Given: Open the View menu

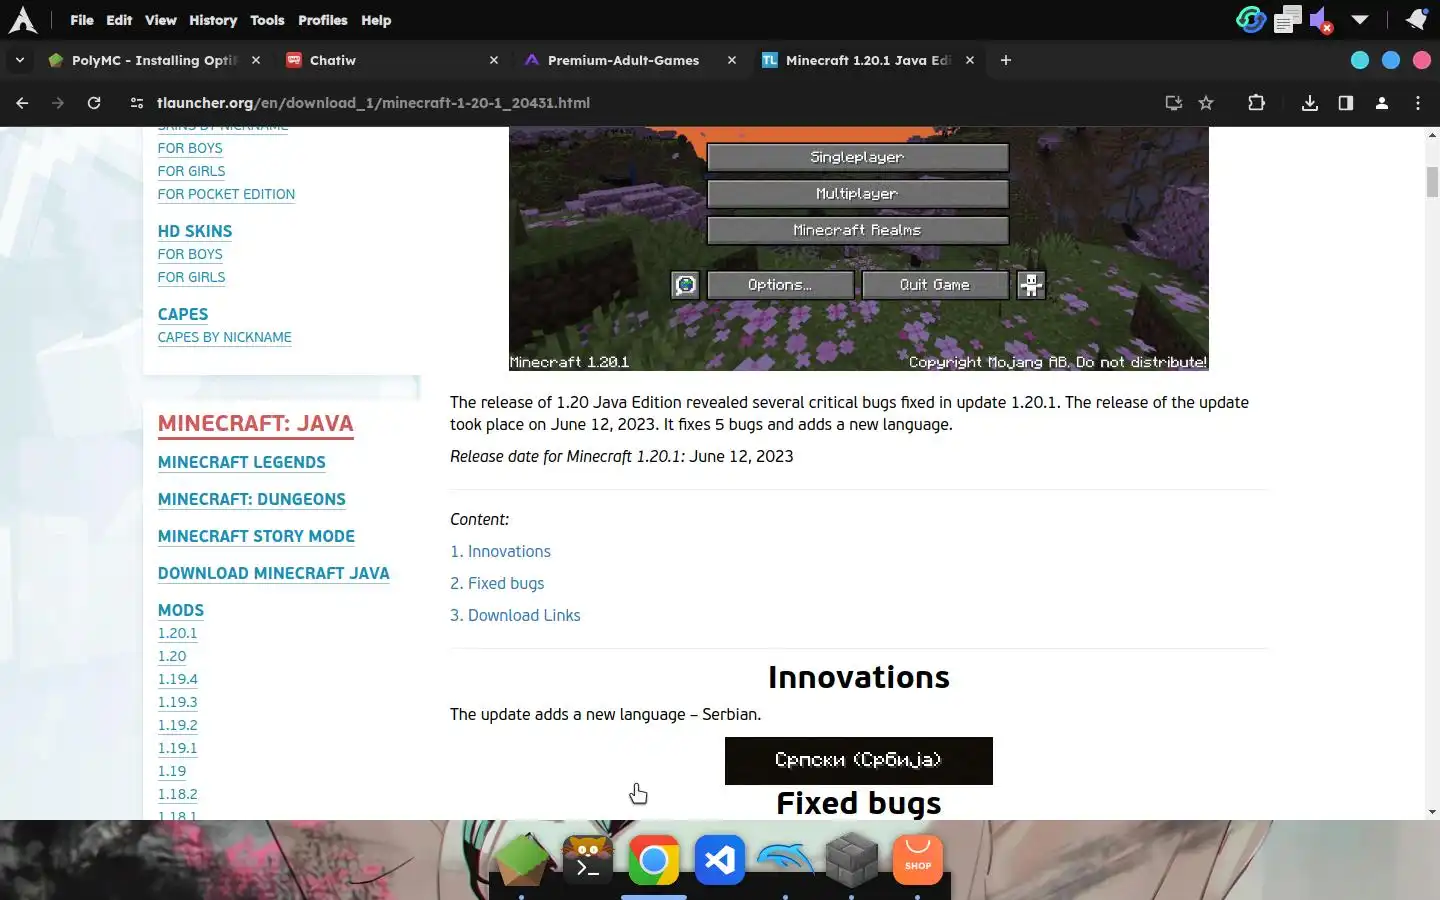Looking at the screenshot, I should (160, 20).
